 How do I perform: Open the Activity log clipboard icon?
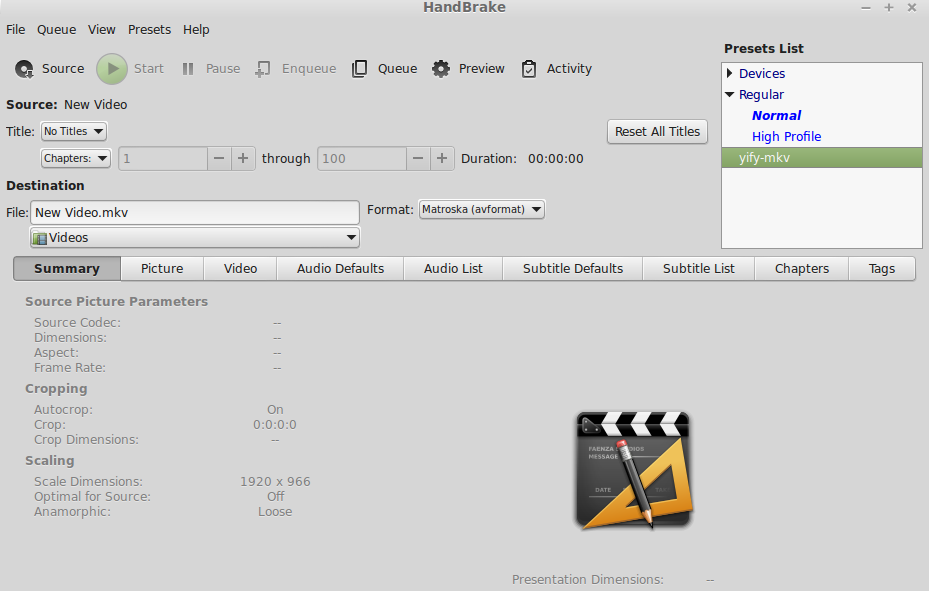[529, 69]
